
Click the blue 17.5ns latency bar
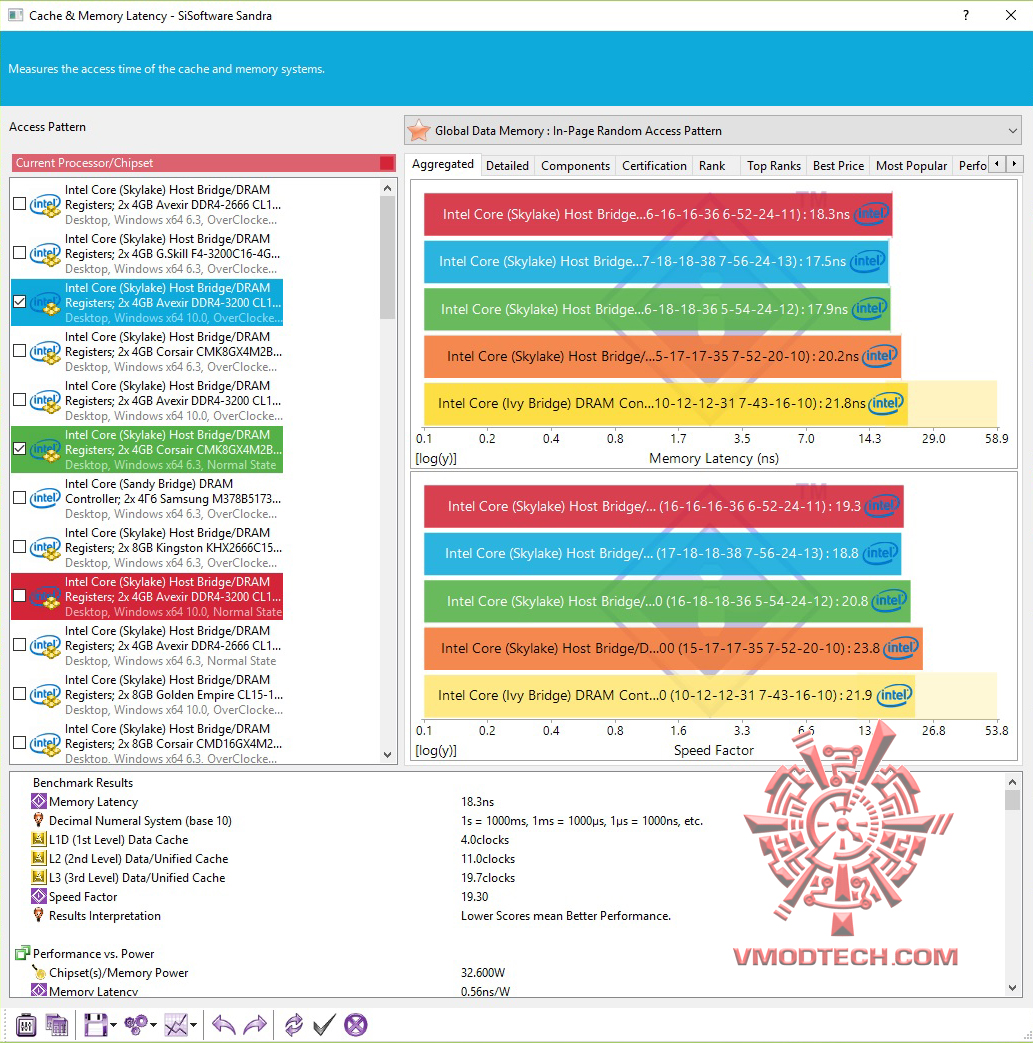657,261
